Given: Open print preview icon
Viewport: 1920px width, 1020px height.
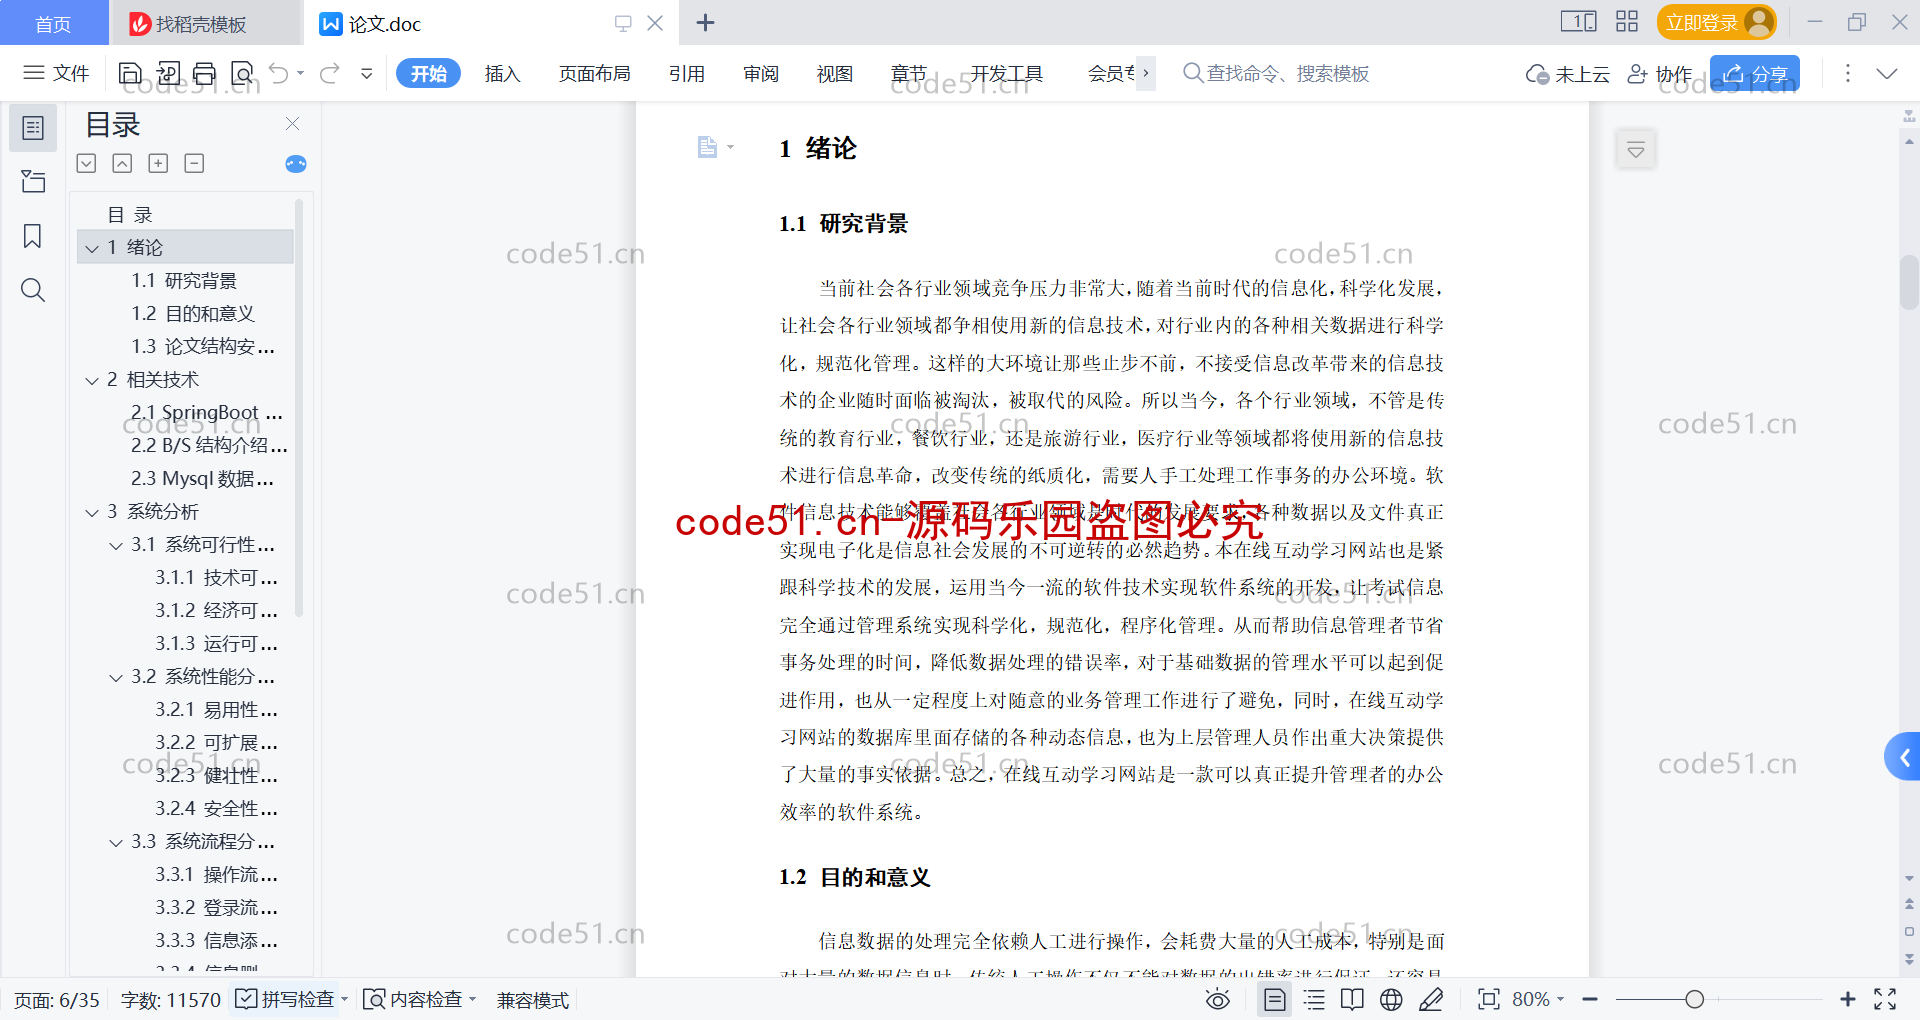Looking at the screenshot, I should pyautogui.click(x=241, y=73).
